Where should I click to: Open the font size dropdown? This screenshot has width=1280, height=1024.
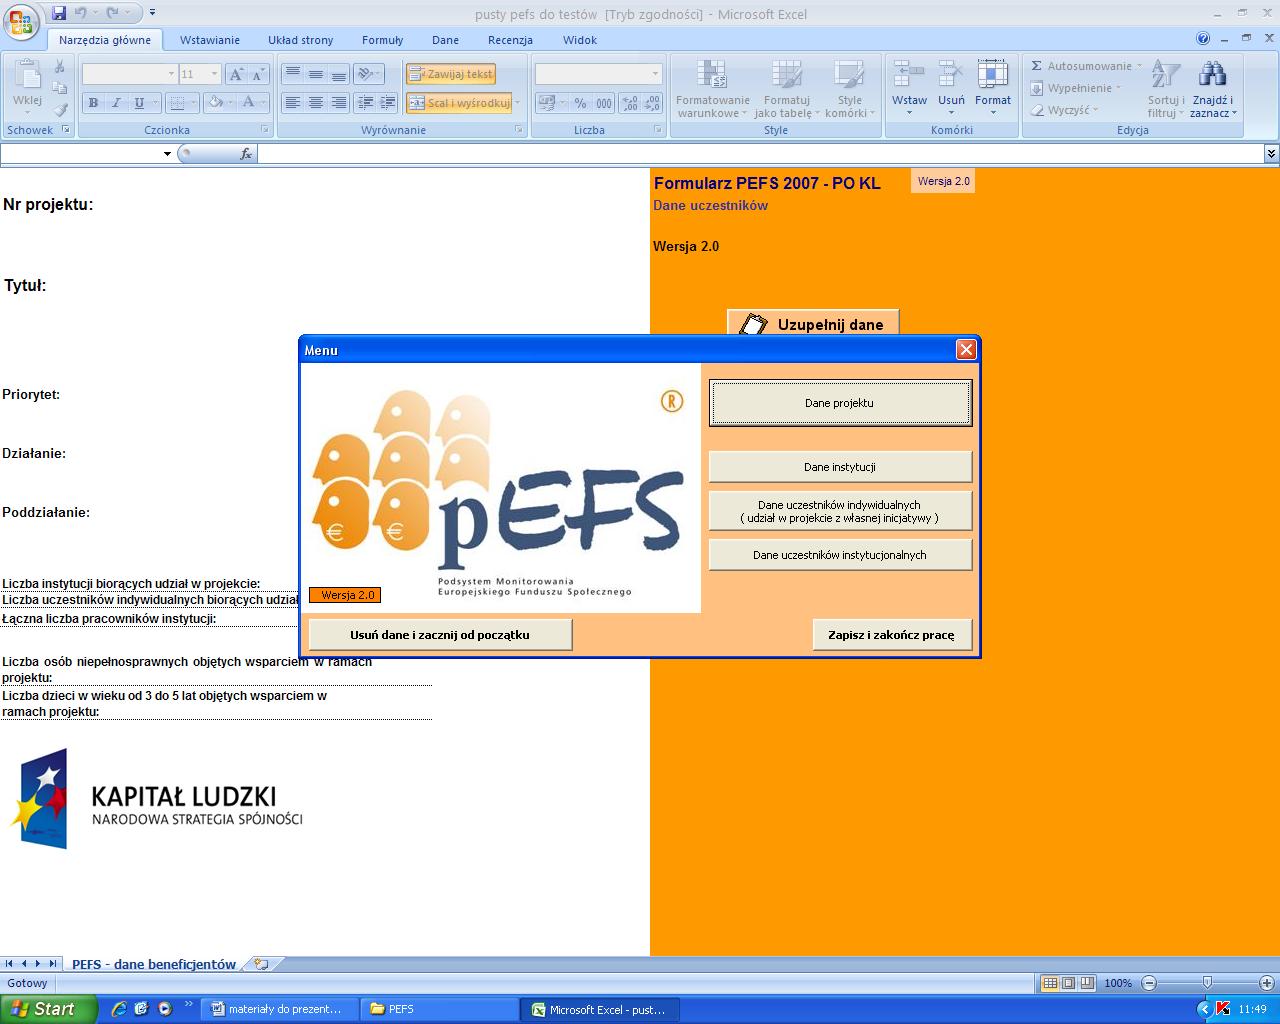point(214,74)
